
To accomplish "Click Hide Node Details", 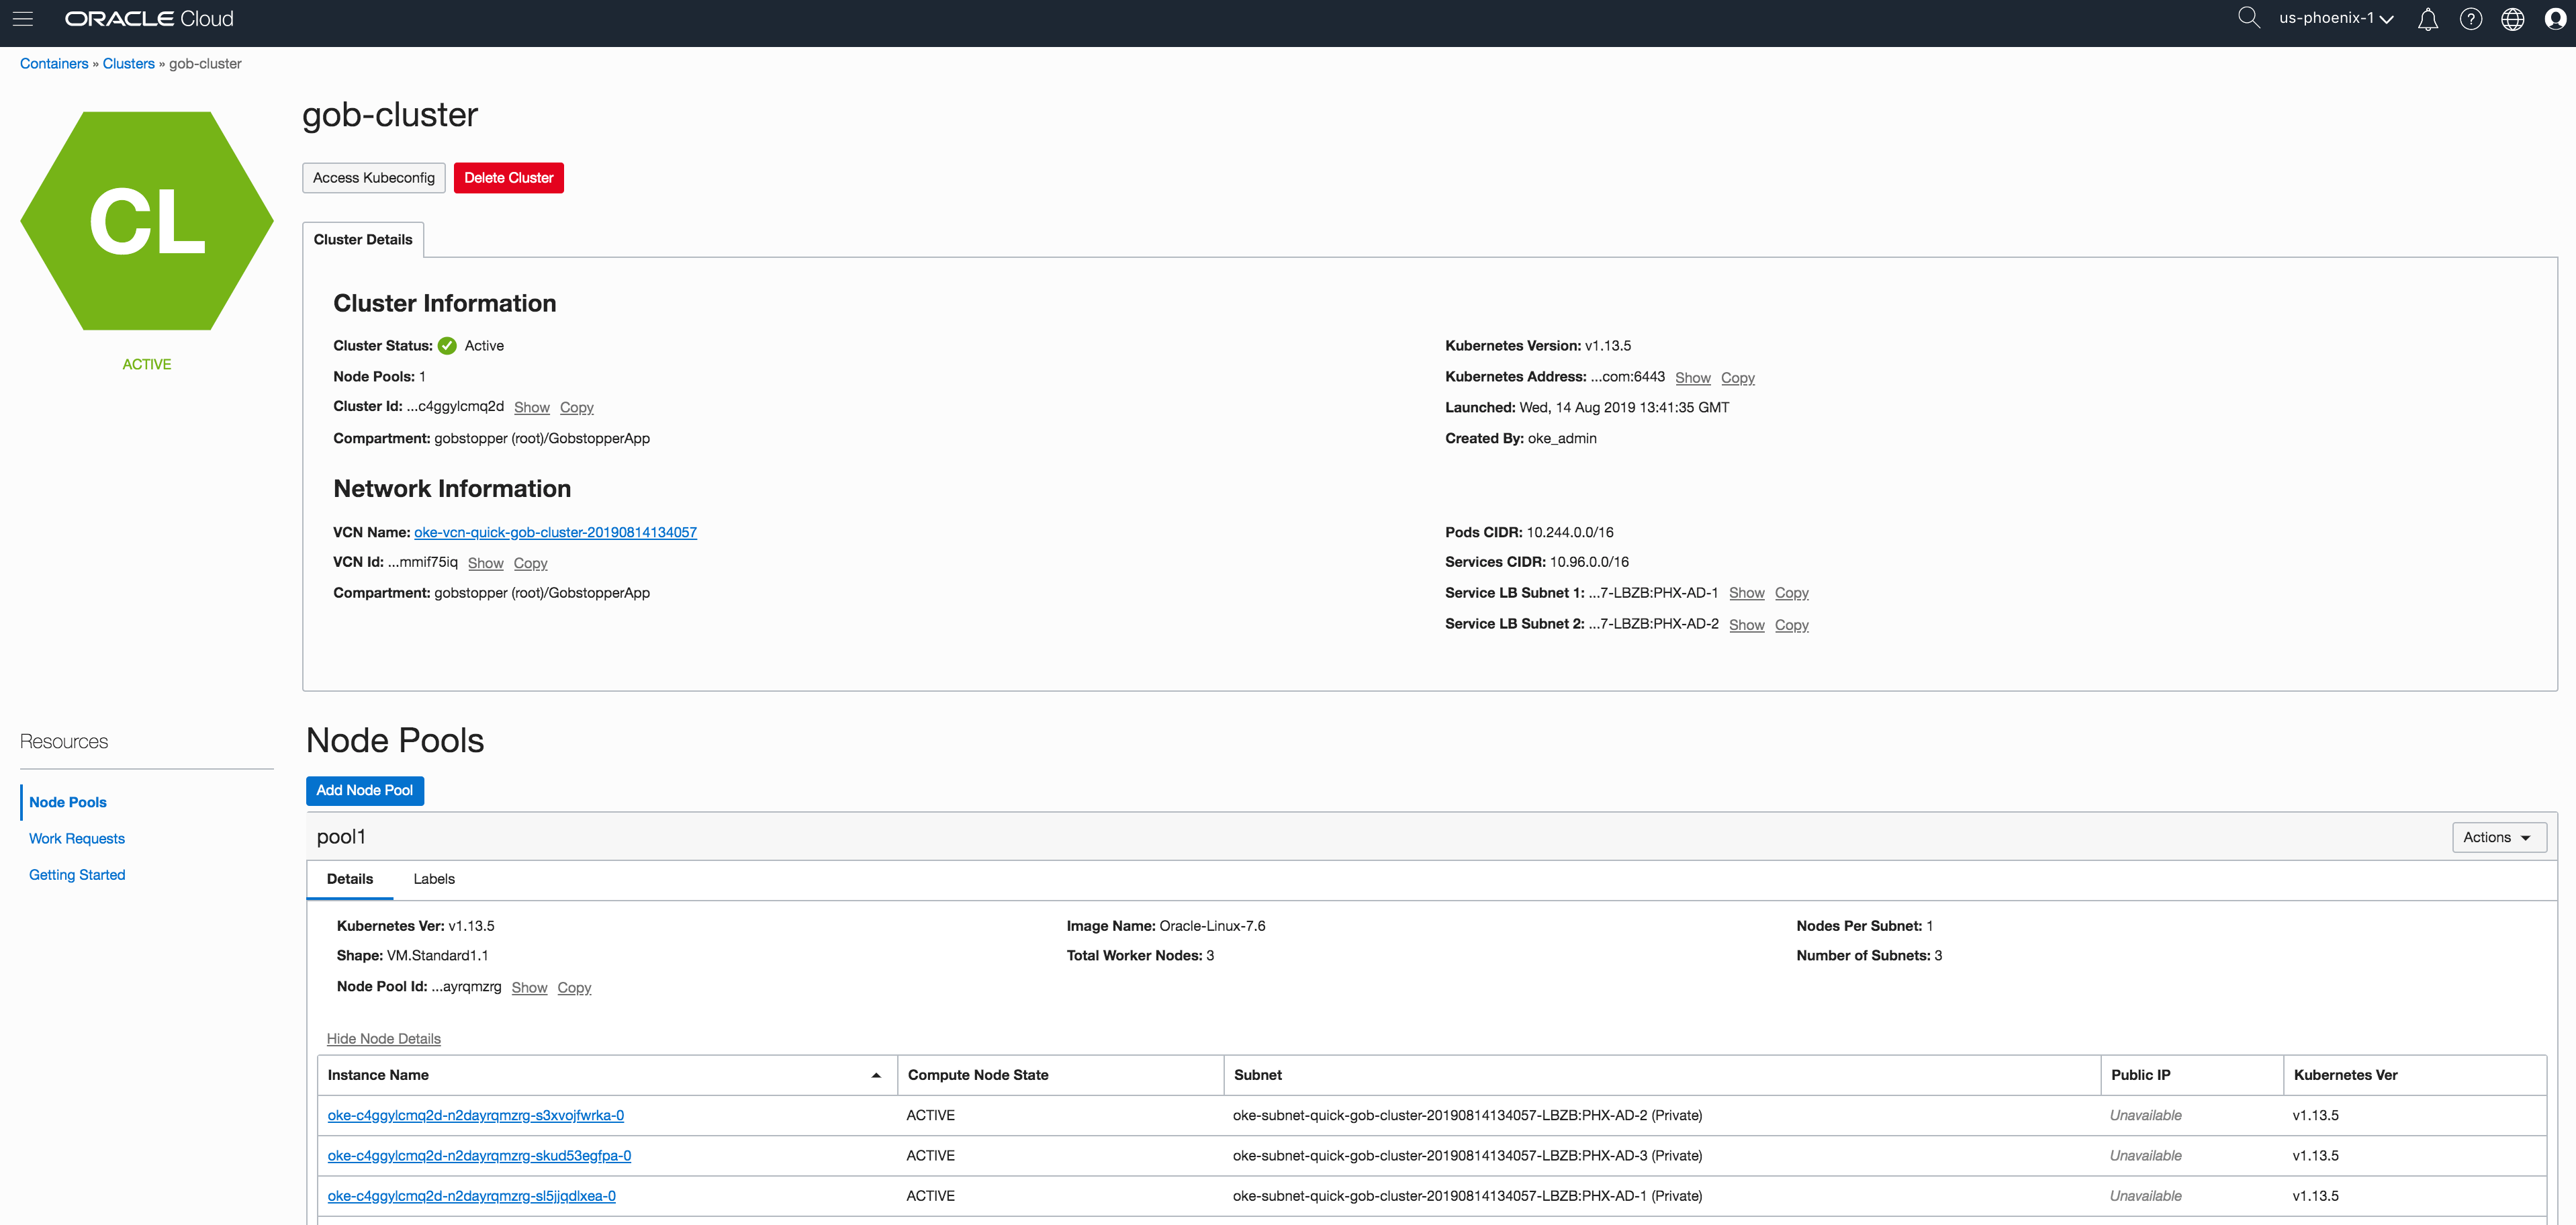I will click(383, 1038).
